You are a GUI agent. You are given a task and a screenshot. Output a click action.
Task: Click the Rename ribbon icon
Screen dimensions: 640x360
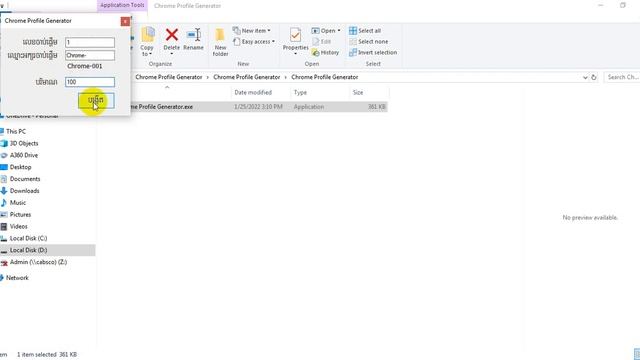tap(193, 39)
